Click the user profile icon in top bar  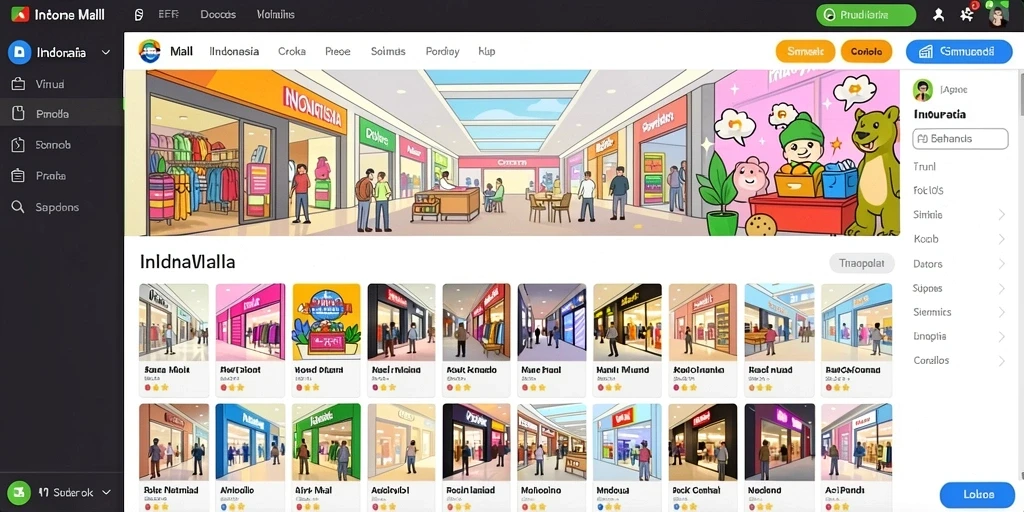pos(938,14)
